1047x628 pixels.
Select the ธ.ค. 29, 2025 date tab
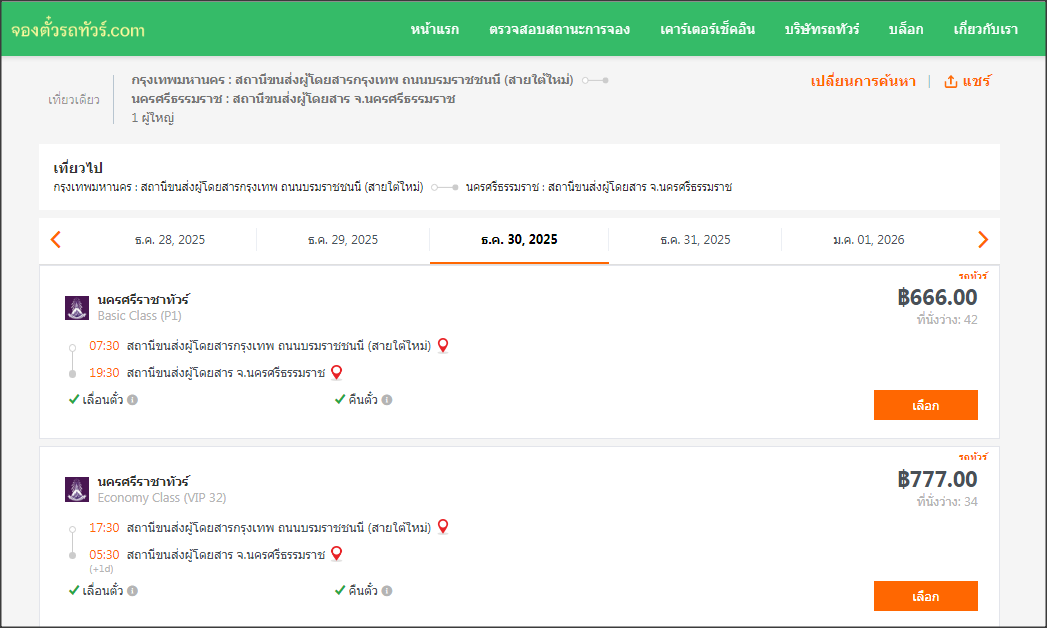click(x=342, y=240)
